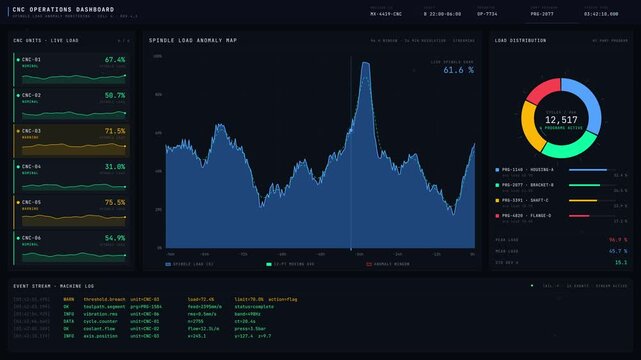Select the red donut chart segment
The width and height of the screenshot is (641, 360).
pyautogui.click(x=544, y=90)
